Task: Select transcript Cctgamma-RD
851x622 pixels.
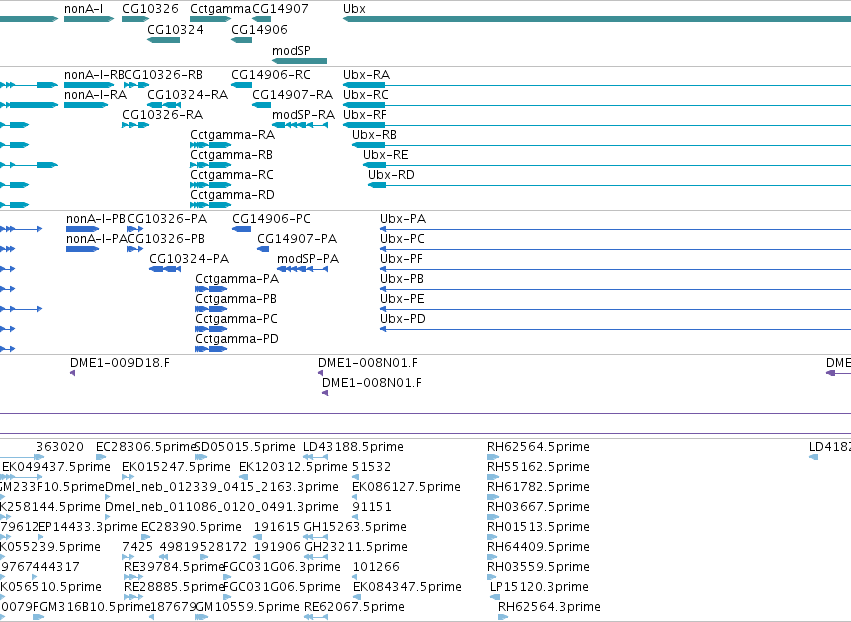Action: pyautogui.click(x=232, y=194)
